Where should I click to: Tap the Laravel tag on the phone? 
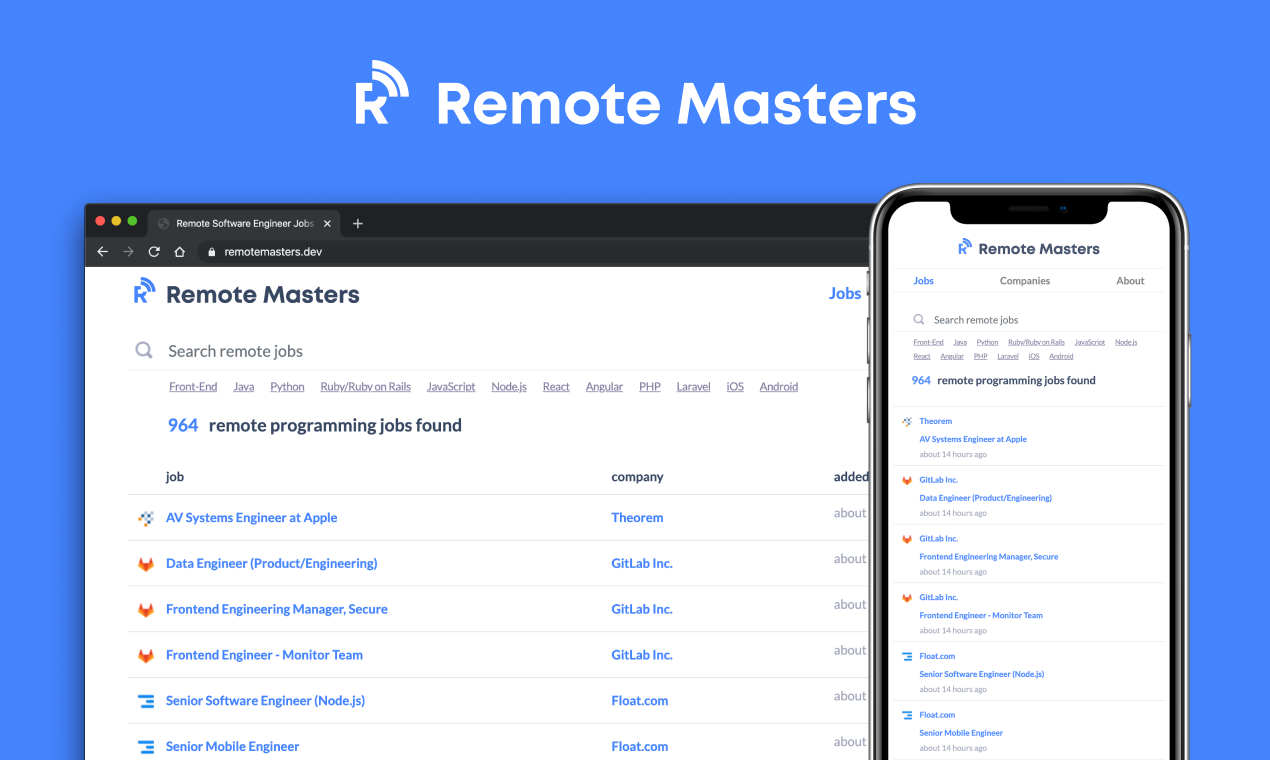coord(1008,356)
